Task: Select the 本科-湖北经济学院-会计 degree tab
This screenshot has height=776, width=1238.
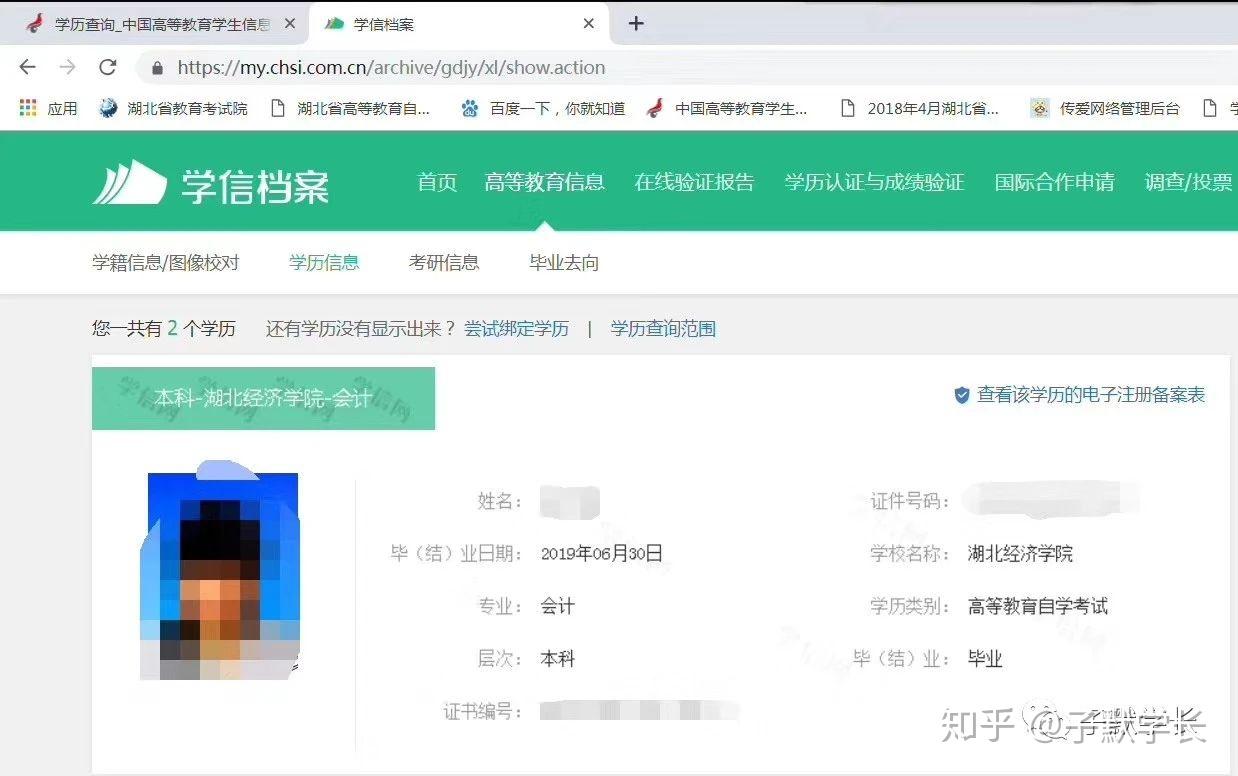Action: (x=263, y=398)
